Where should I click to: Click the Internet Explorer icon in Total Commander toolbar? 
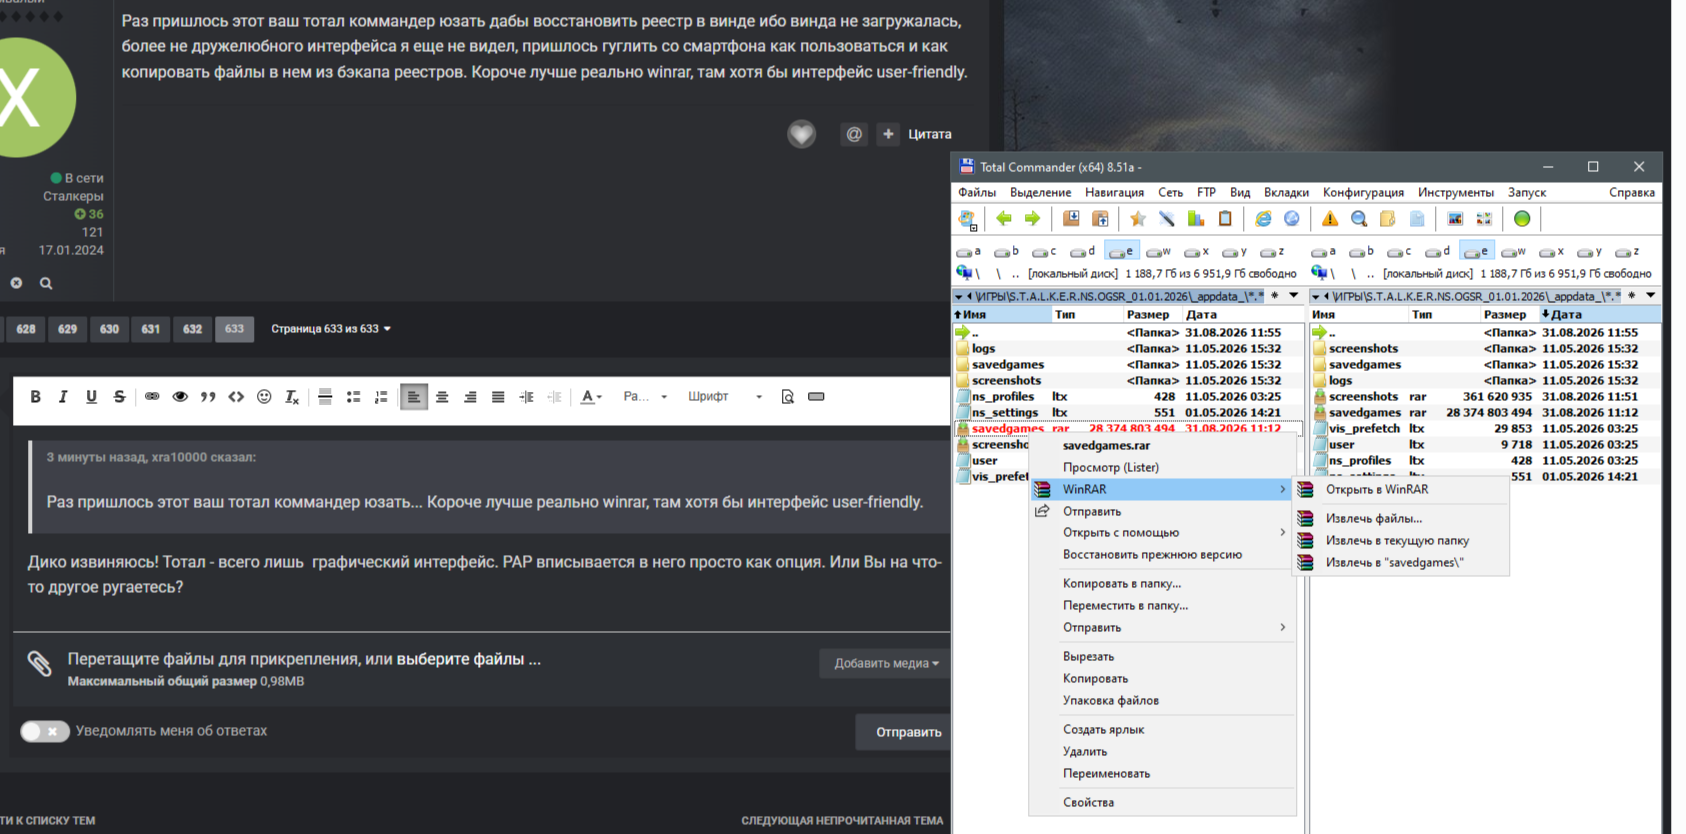[x=1263, y=219]
